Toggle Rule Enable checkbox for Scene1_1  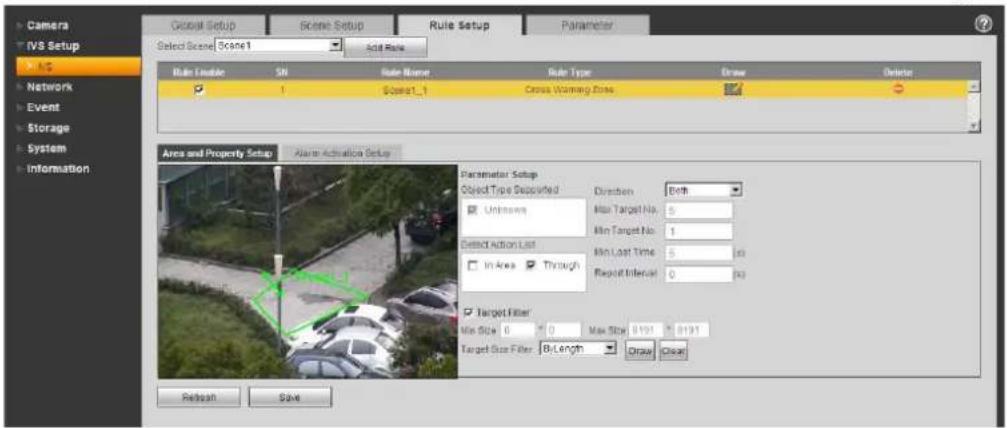point(199,91)
